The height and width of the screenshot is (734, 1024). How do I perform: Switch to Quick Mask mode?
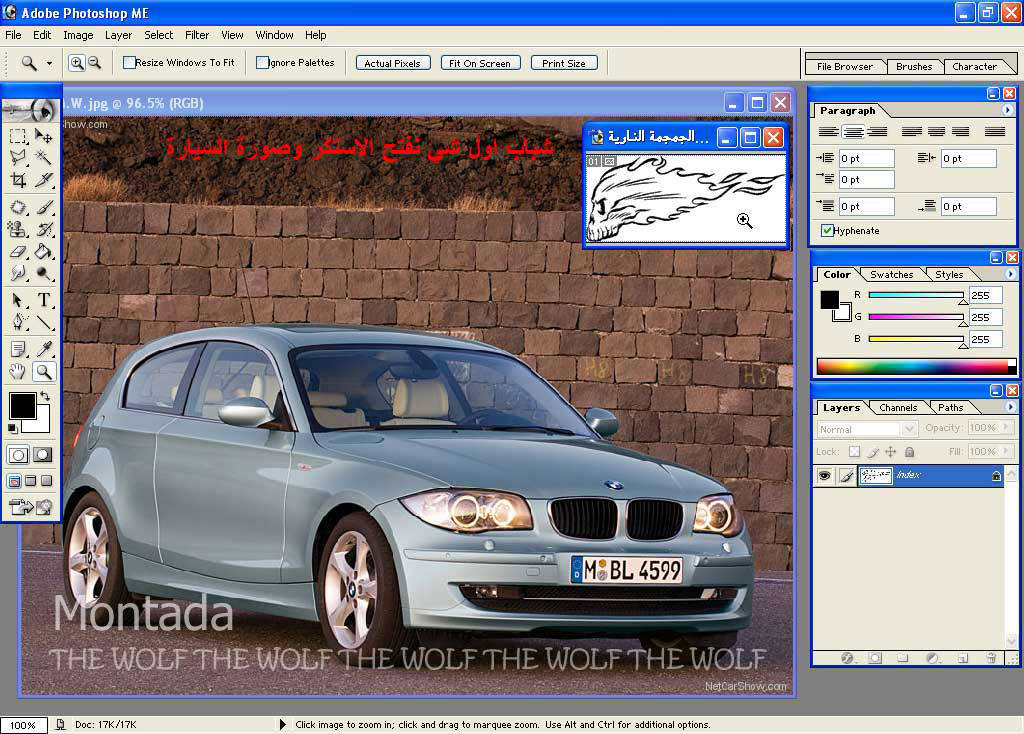tap(43, 455)
